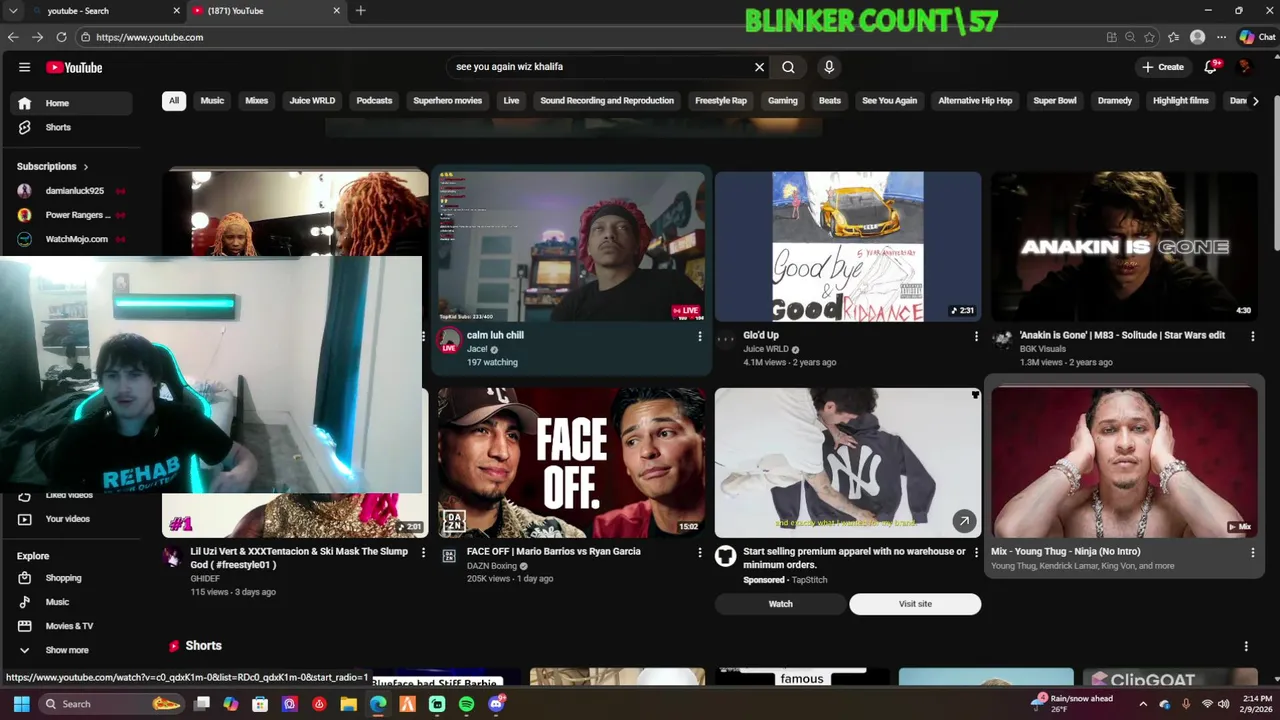Viewport: 1280px width, 720px height.
Task: Select the Superhero movies filter chip
Action: tap(447, 101)
